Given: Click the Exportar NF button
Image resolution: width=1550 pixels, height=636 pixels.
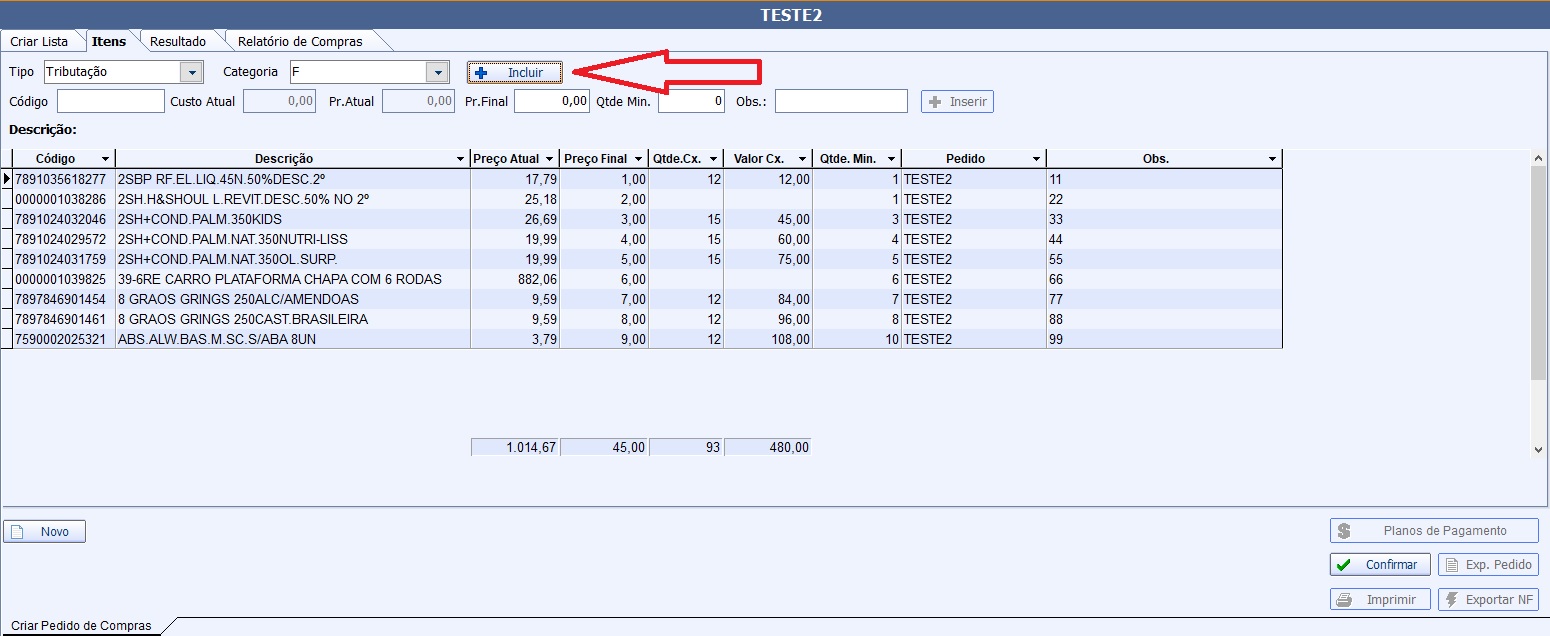Looking at the screenshot, I should point(1487,600).
